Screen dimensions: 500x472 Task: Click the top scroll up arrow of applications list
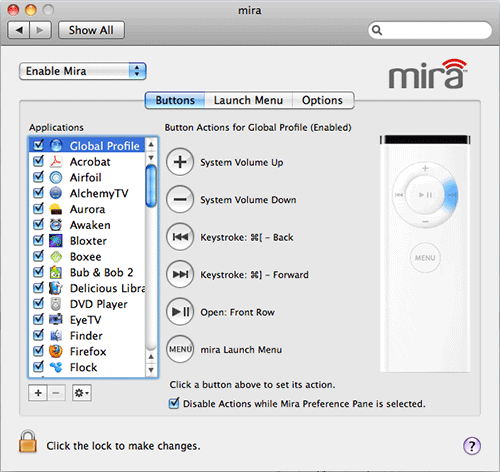[151, 144]
